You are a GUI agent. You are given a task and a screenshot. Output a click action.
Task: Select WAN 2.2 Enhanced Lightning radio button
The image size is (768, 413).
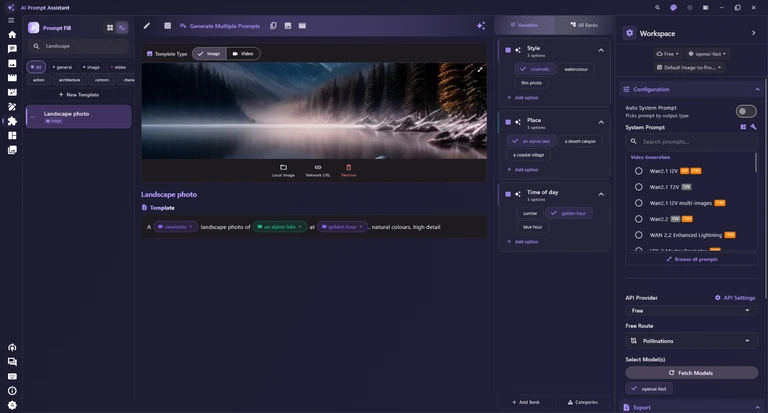[x=639, y=235]
